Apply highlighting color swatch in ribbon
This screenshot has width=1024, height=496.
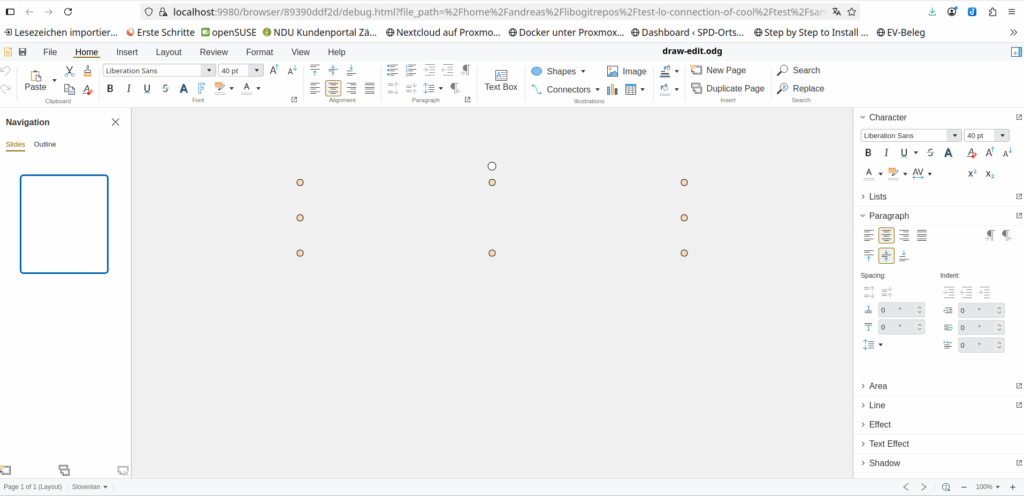[219, 89]
